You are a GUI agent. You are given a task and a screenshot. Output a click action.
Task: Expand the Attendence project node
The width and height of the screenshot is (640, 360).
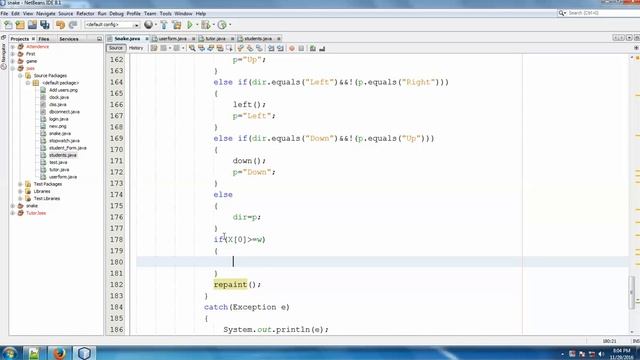(x=13, y=47)
